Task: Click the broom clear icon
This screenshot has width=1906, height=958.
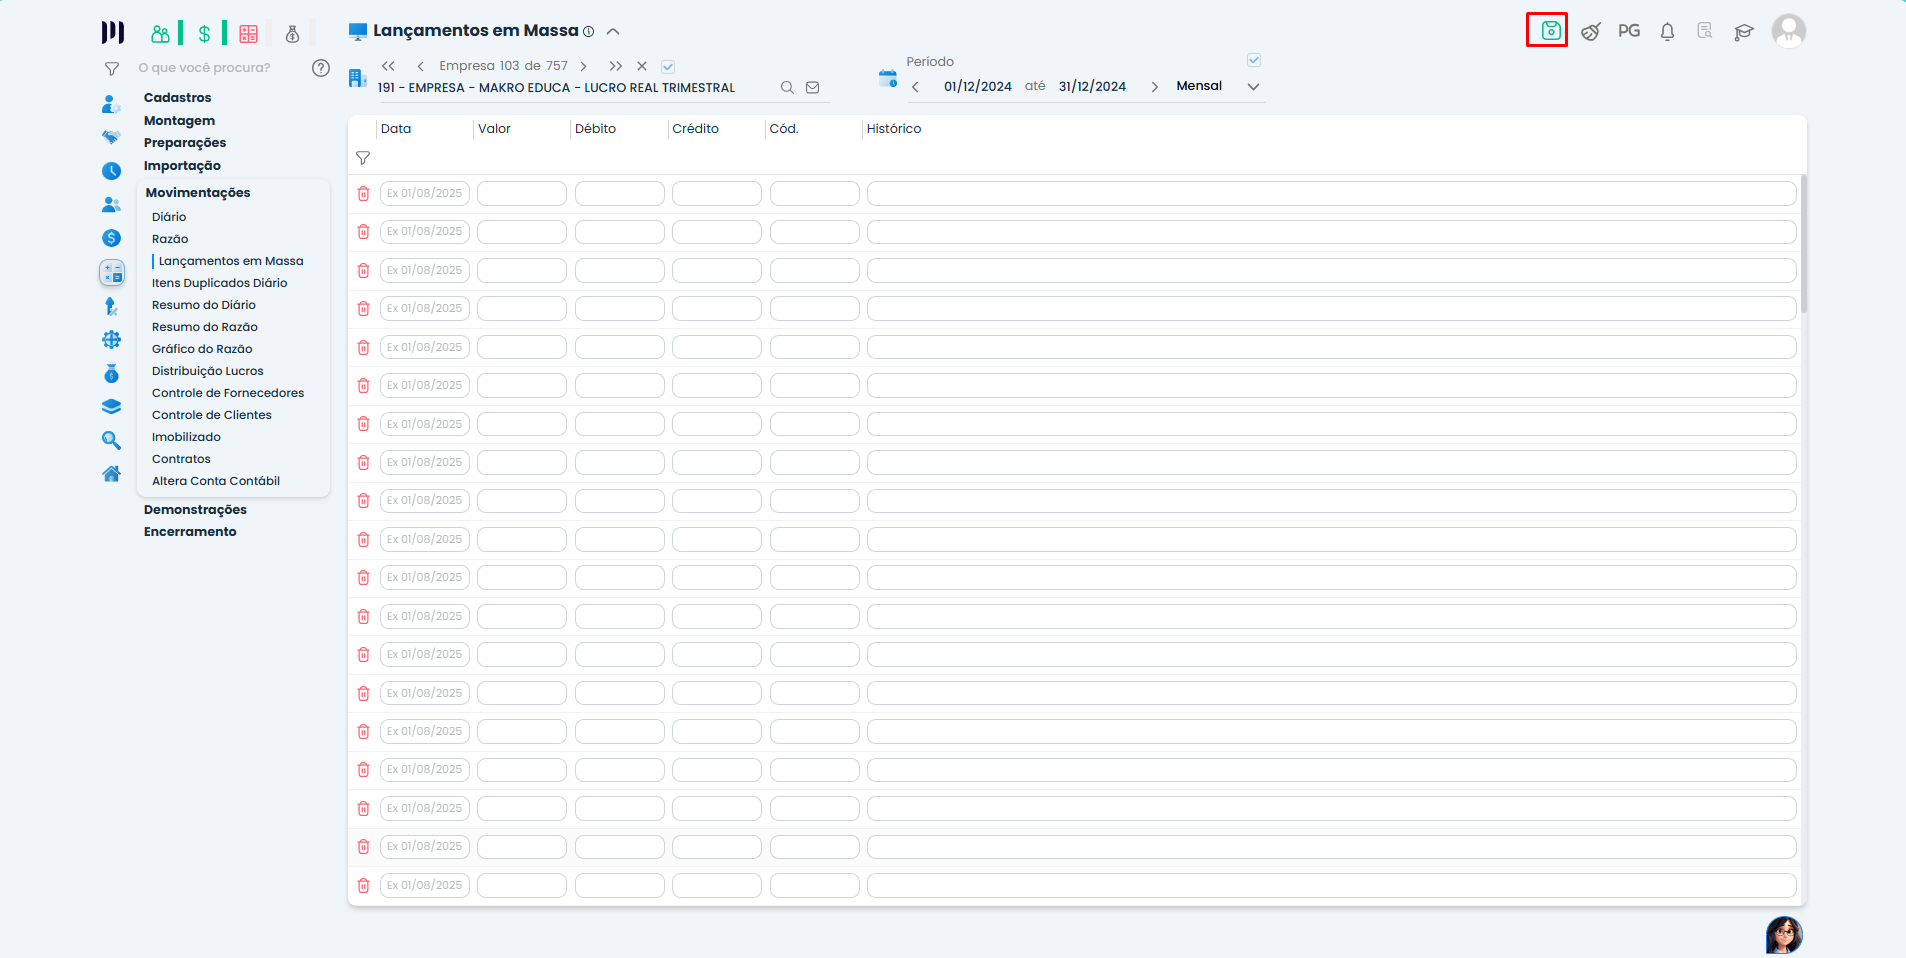Action: click(1590, 32)
